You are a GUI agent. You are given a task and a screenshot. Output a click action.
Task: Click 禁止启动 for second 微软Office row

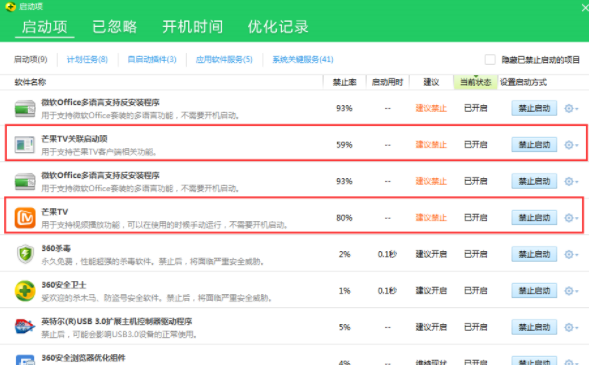[x=534, y=181]
